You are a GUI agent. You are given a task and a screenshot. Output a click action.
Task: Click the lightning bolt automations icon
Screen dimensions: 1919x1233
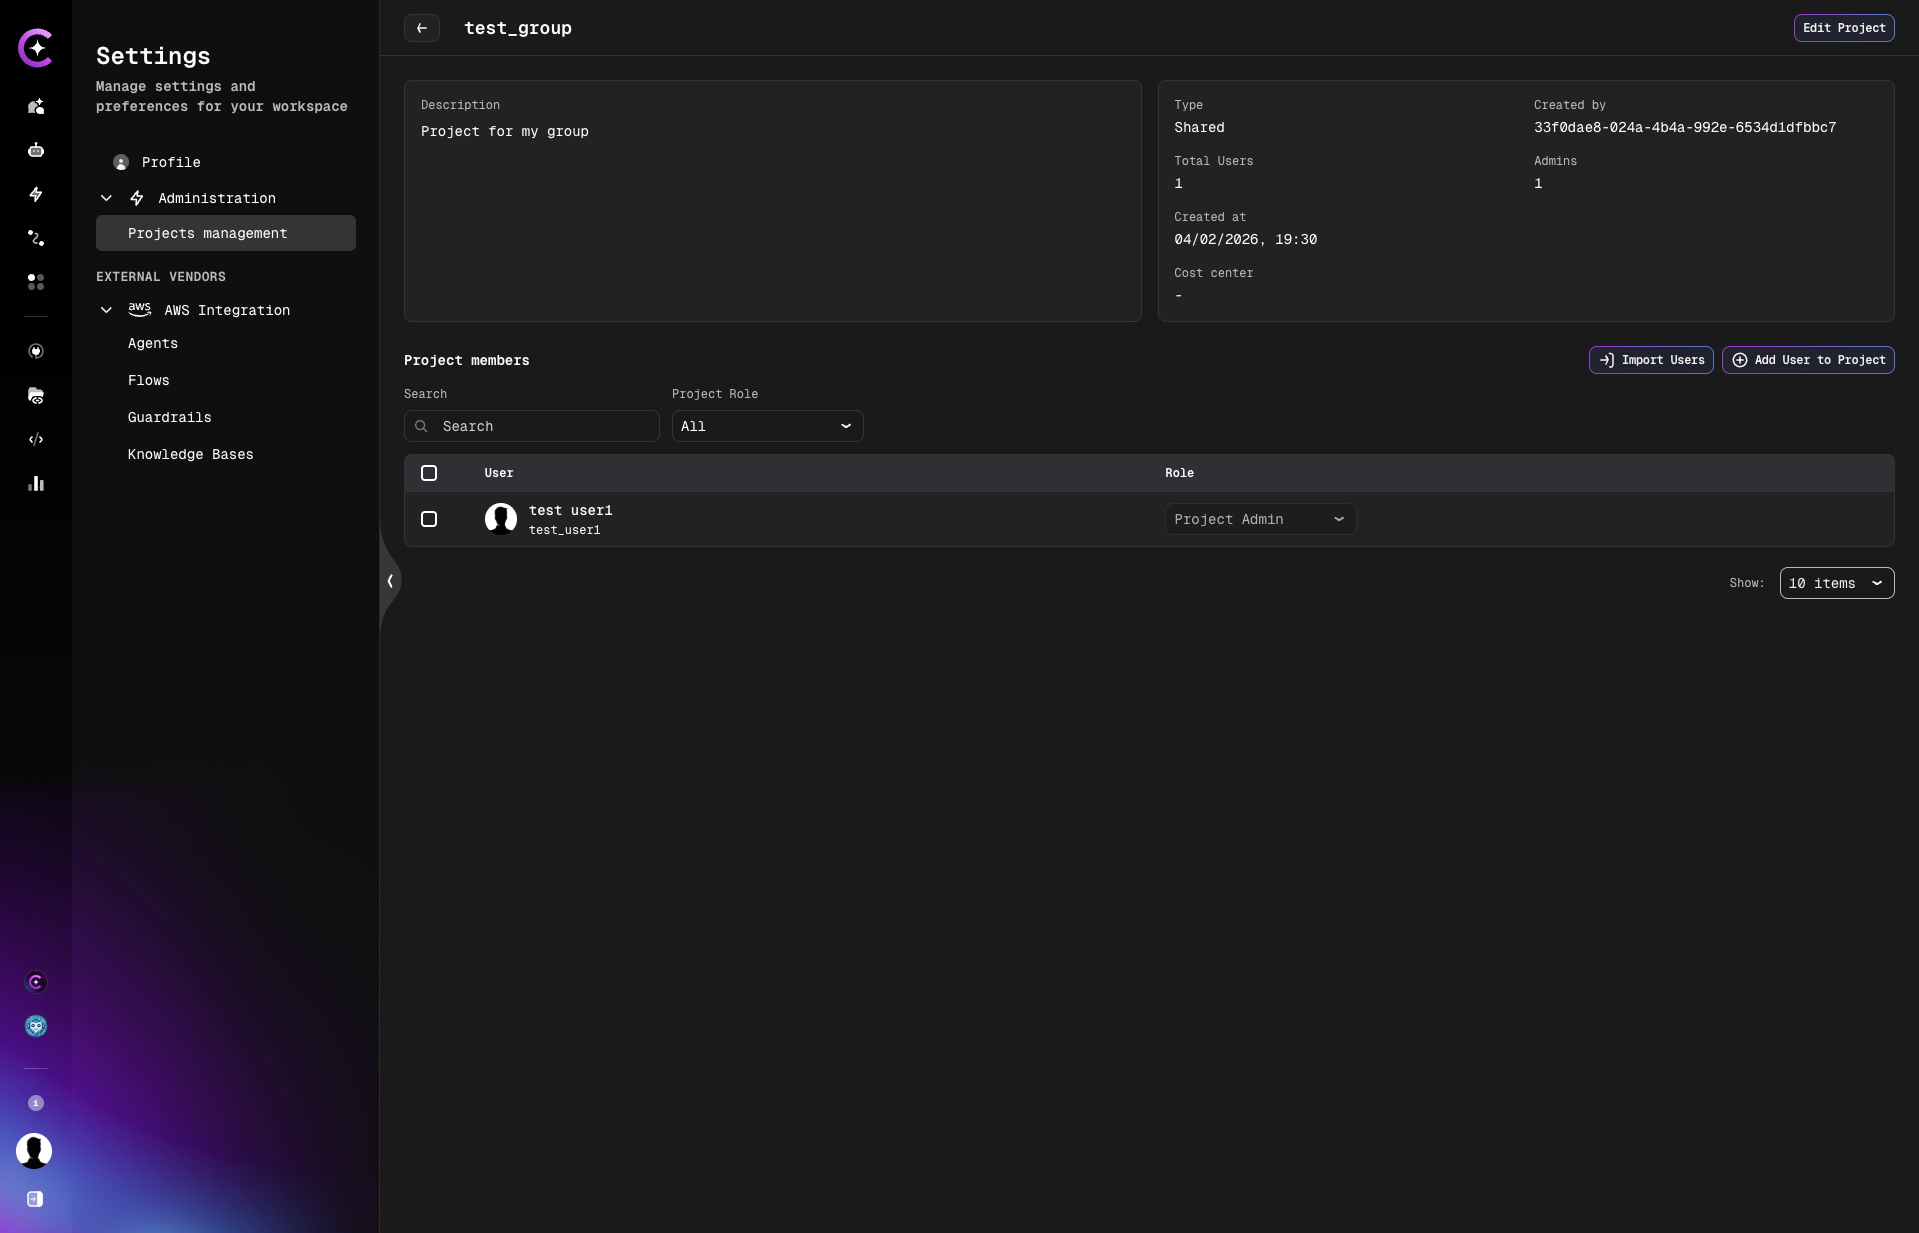36,195
